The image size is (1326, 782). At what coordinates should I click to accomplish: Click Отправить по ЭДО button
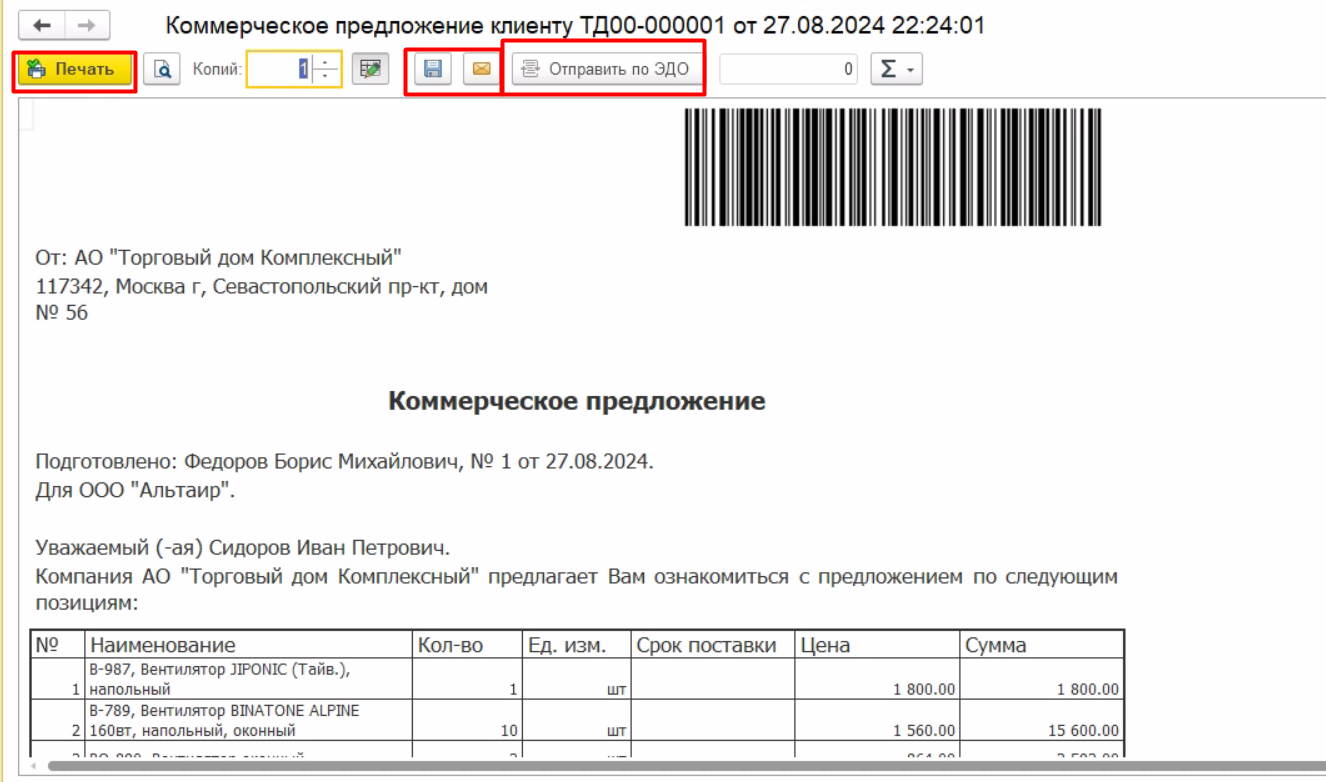[x=607, y=70]
